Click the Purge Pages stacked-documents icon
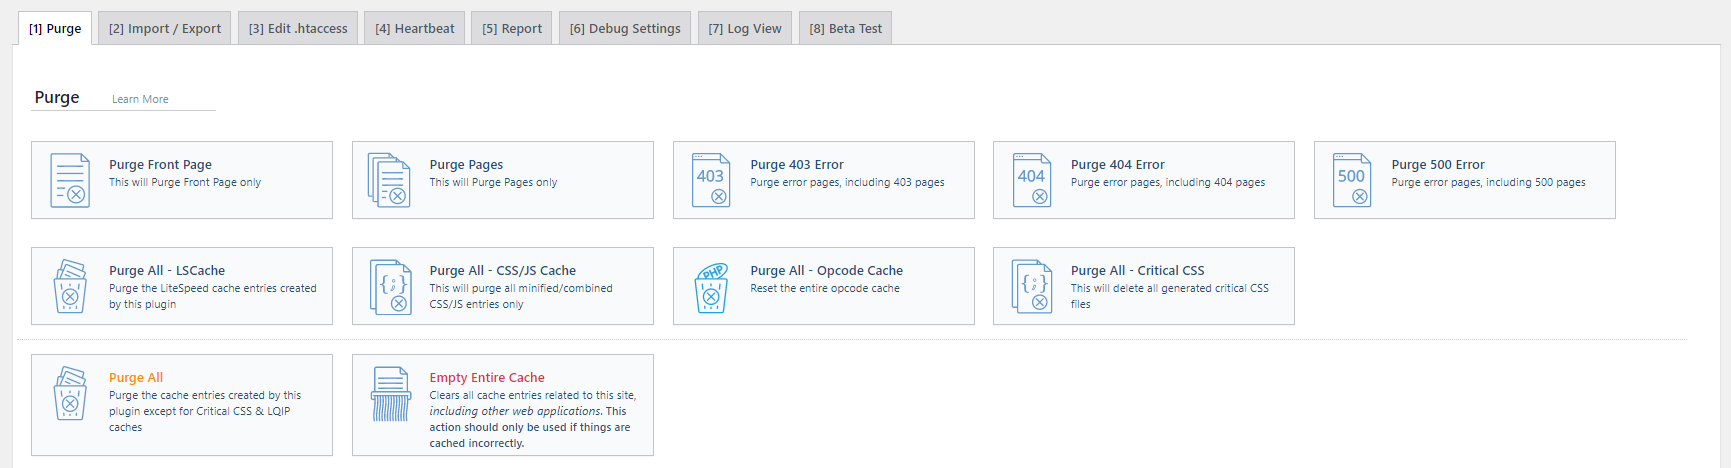Viewport: 1731px width, 468px height. coord(390,180)
